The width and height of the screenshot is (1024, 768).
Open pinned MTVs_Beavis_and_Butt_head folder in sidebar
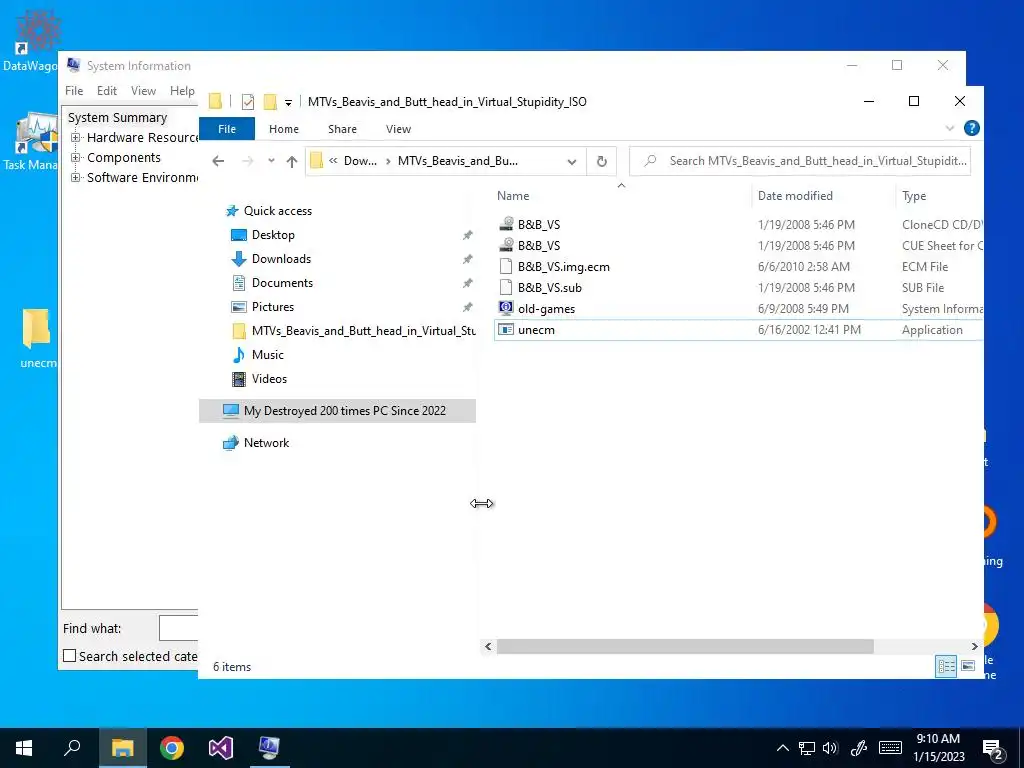coord(354,330)
